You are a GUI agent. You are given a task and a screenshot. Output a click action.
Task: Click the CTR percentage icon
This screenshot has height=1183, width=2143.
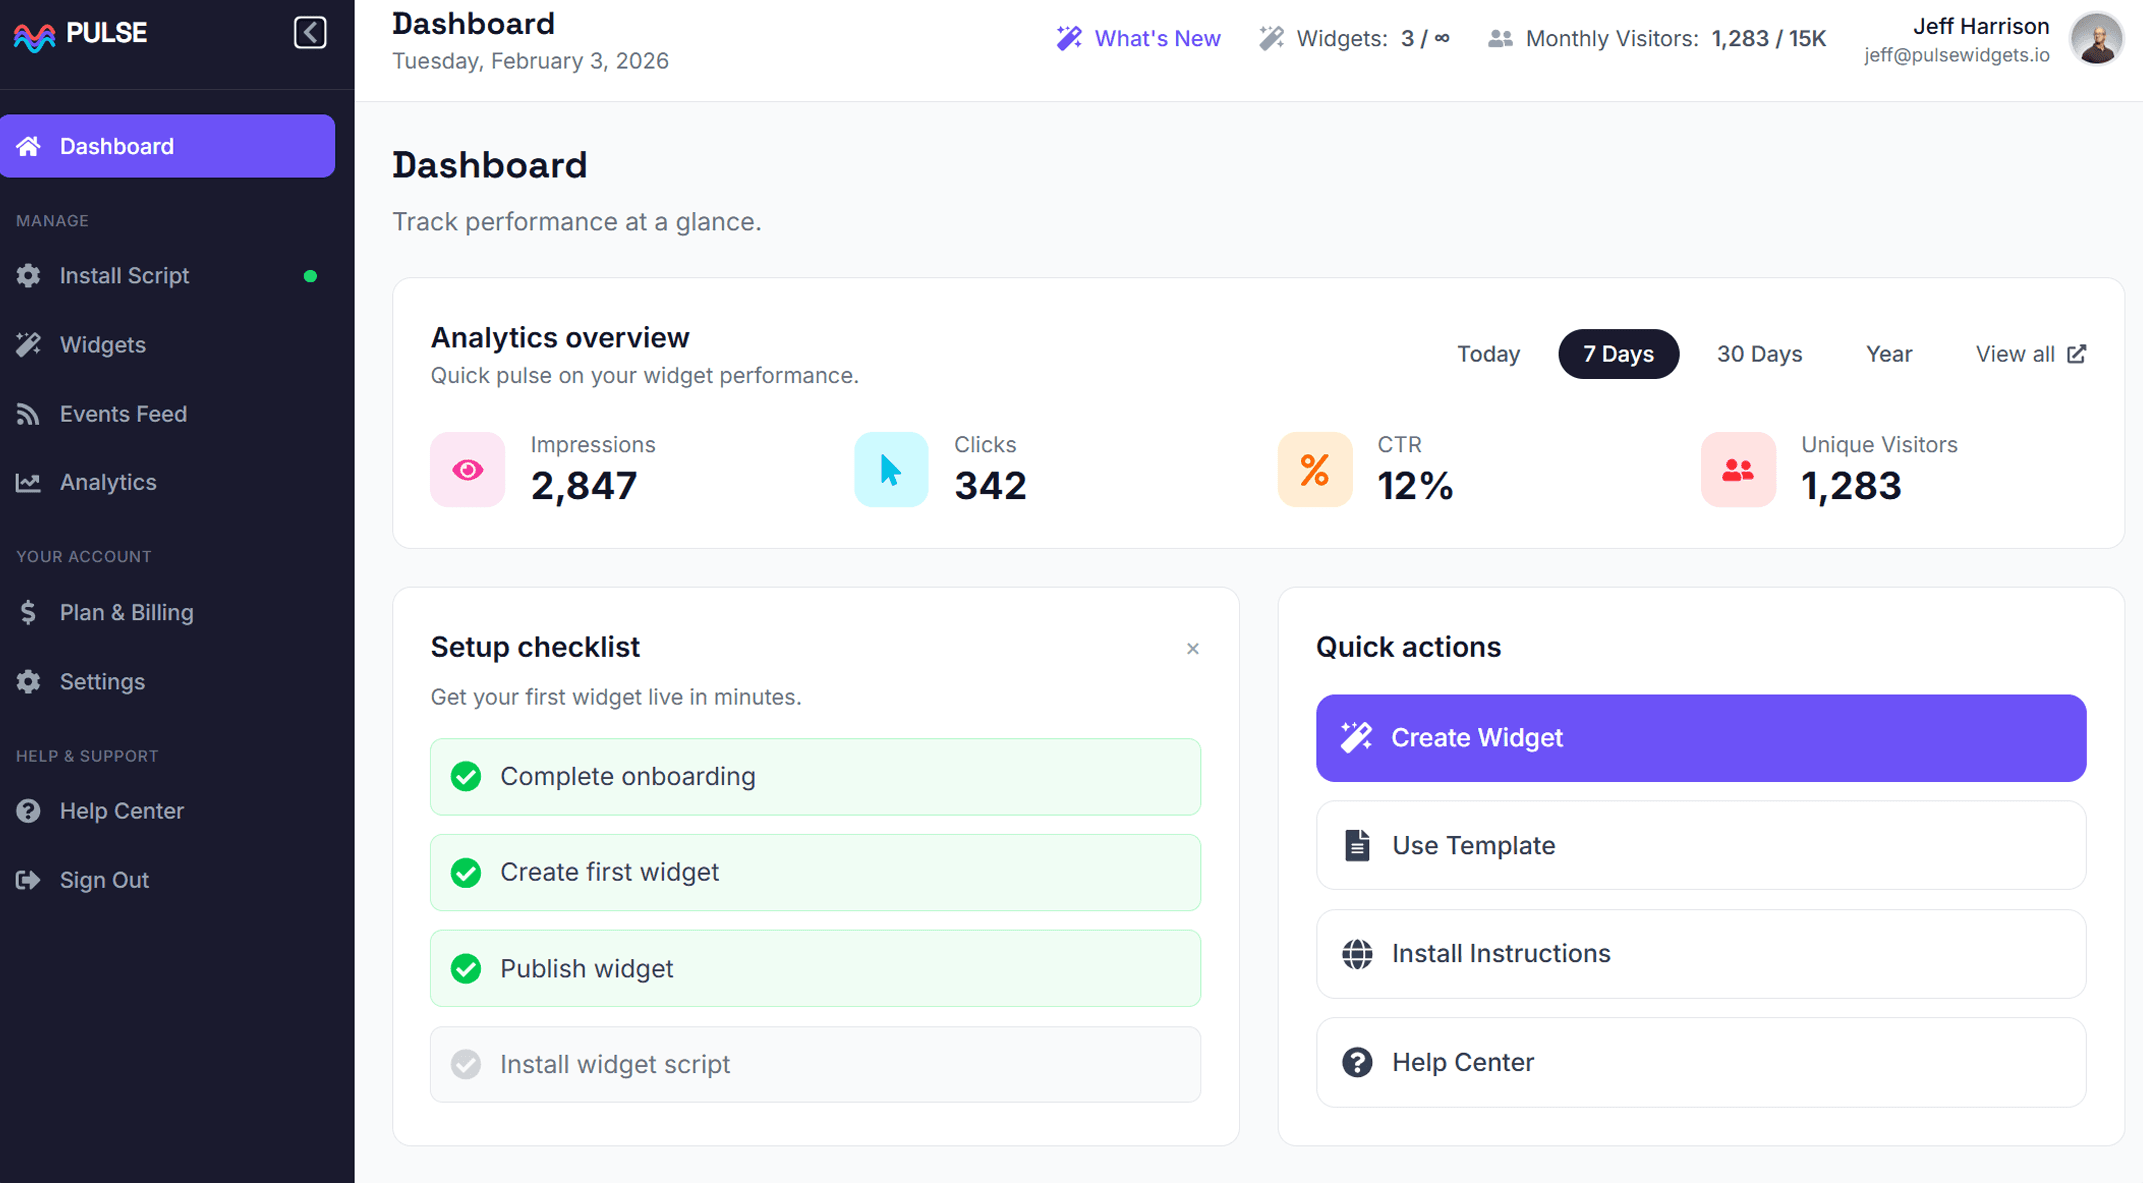[x=1313, y=469]
